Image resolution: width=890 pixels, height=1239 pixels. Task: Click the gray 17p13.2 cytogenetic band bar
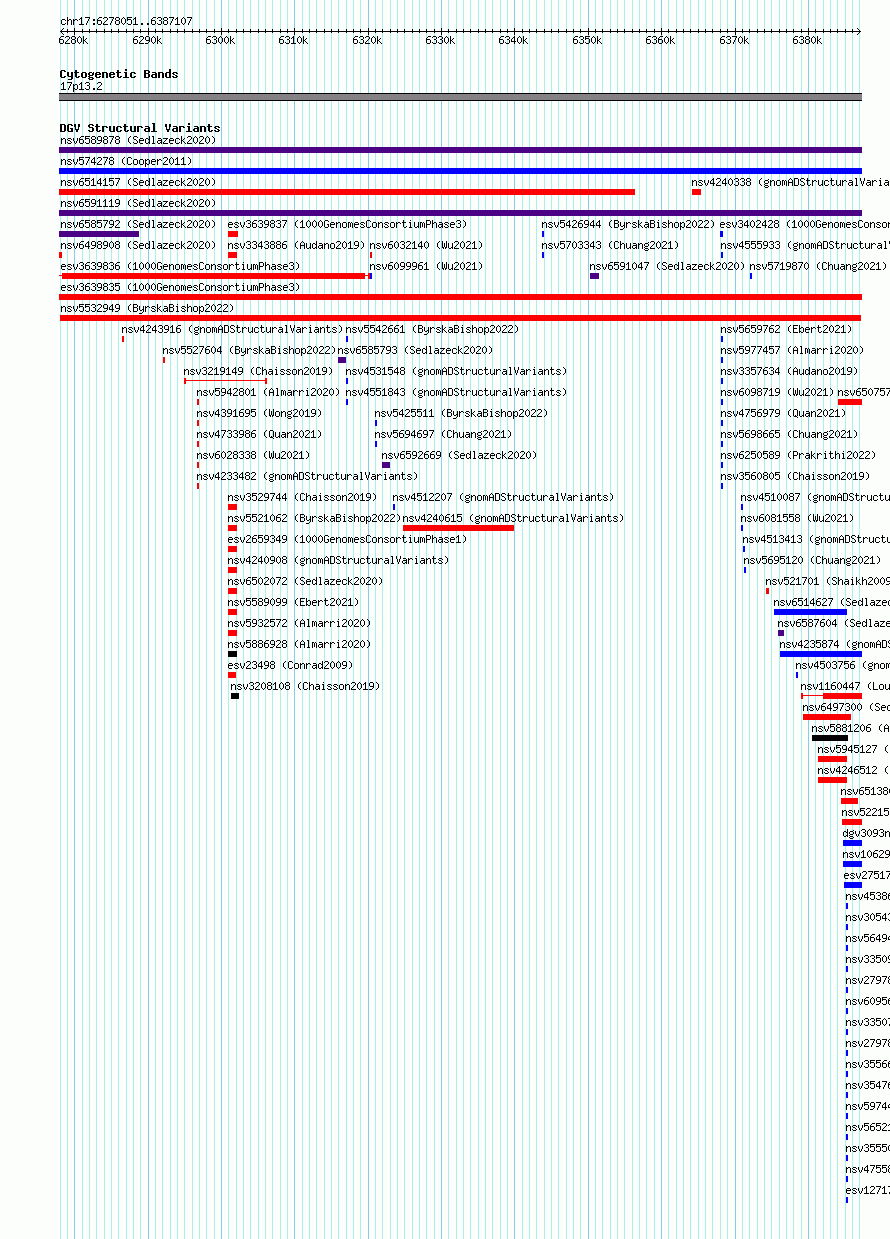460,97
